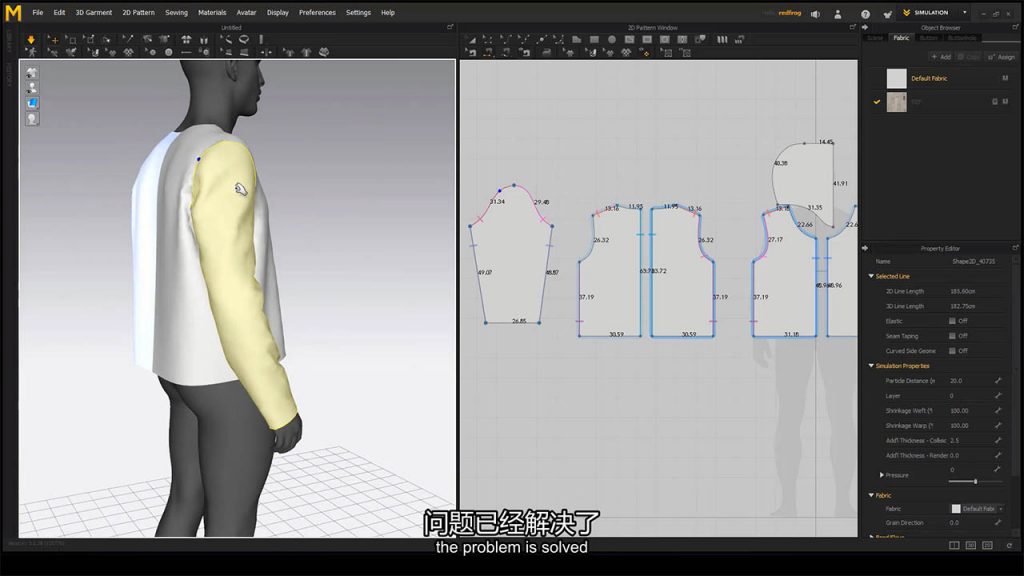Click the Add fabric button
1024x576 pixels.
tap(942, 57)
